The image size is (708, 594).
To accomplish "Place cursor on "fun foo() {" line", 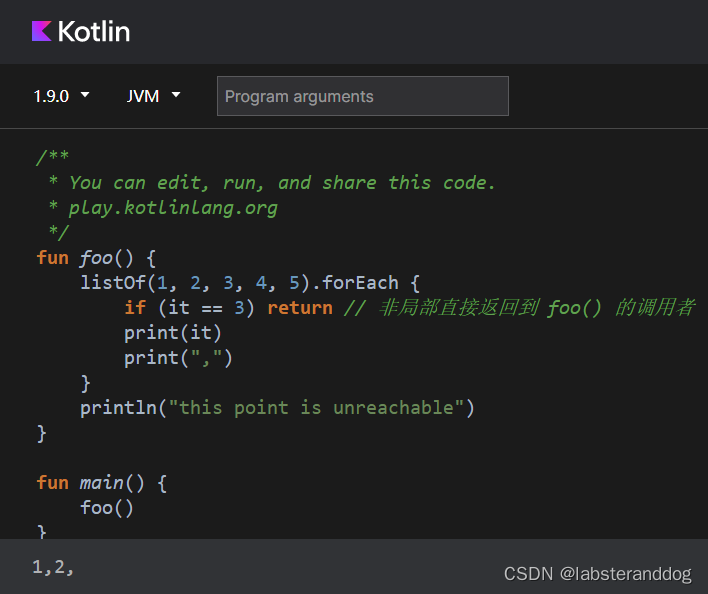I will click(x=96, y=258).
